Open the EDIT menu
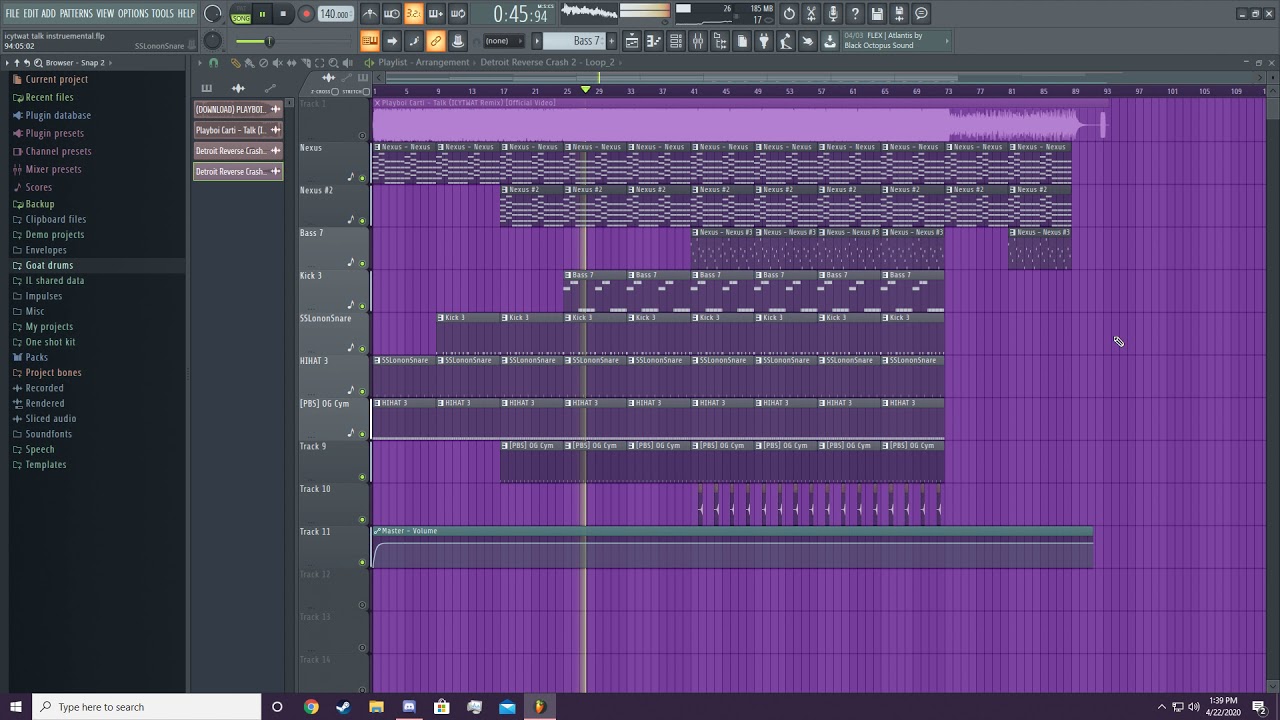Image resolution: width=1280 pixels, height=720 pixels. point(31,13)
